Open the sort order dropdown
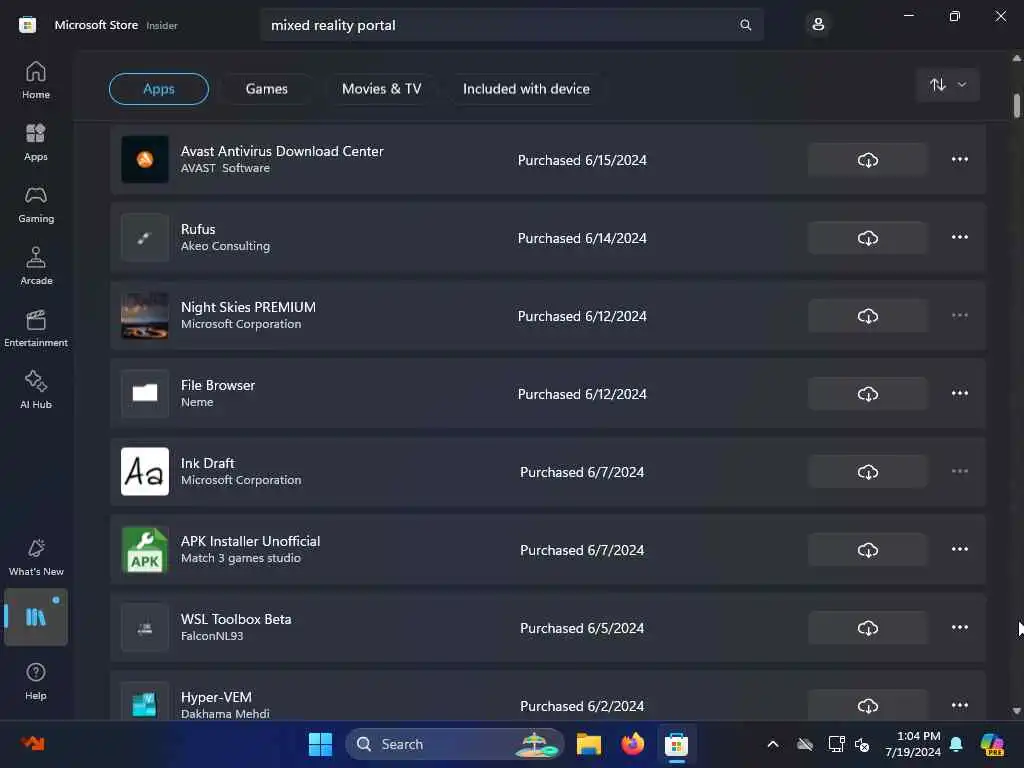Screen dimensions: 1024x768 point(948,85)
